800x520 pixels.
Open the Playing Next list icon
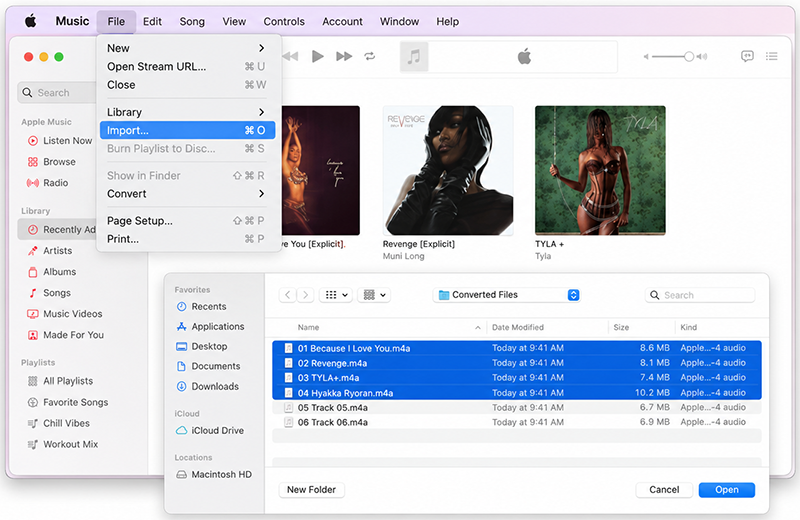(x=771, y=56)
